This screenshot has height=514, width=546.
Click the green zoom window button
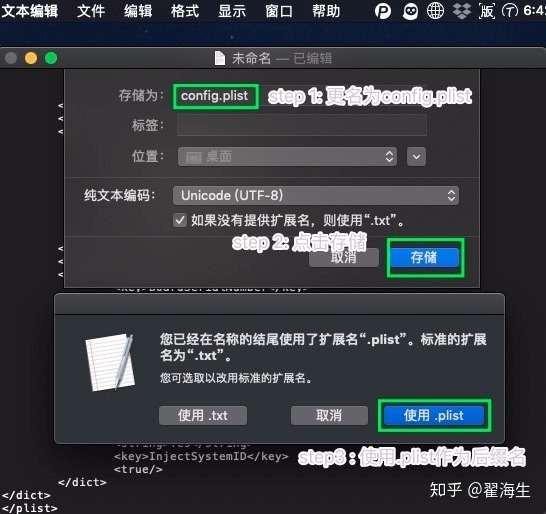(51, 58)
